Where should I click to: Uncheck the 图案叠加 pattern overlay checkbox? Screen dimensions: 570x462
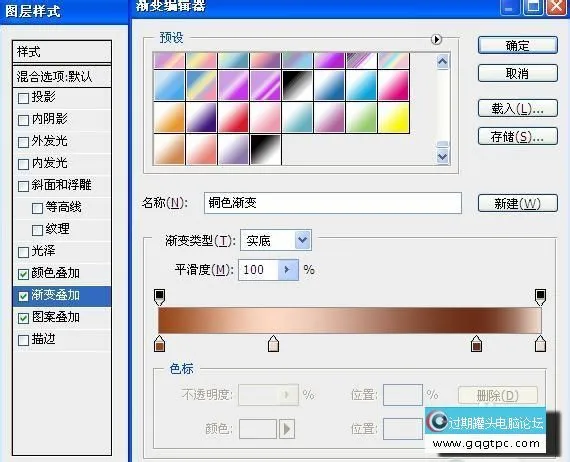(23, 318)
